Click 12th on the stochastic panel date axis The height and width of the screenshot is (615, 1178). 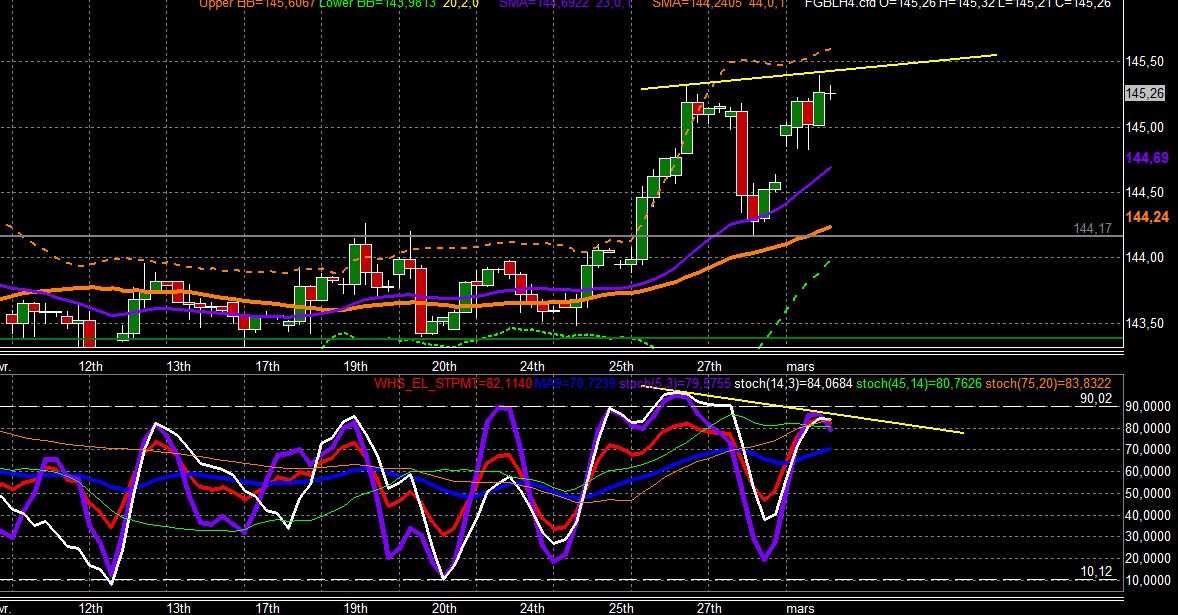[x=90, y=608]
